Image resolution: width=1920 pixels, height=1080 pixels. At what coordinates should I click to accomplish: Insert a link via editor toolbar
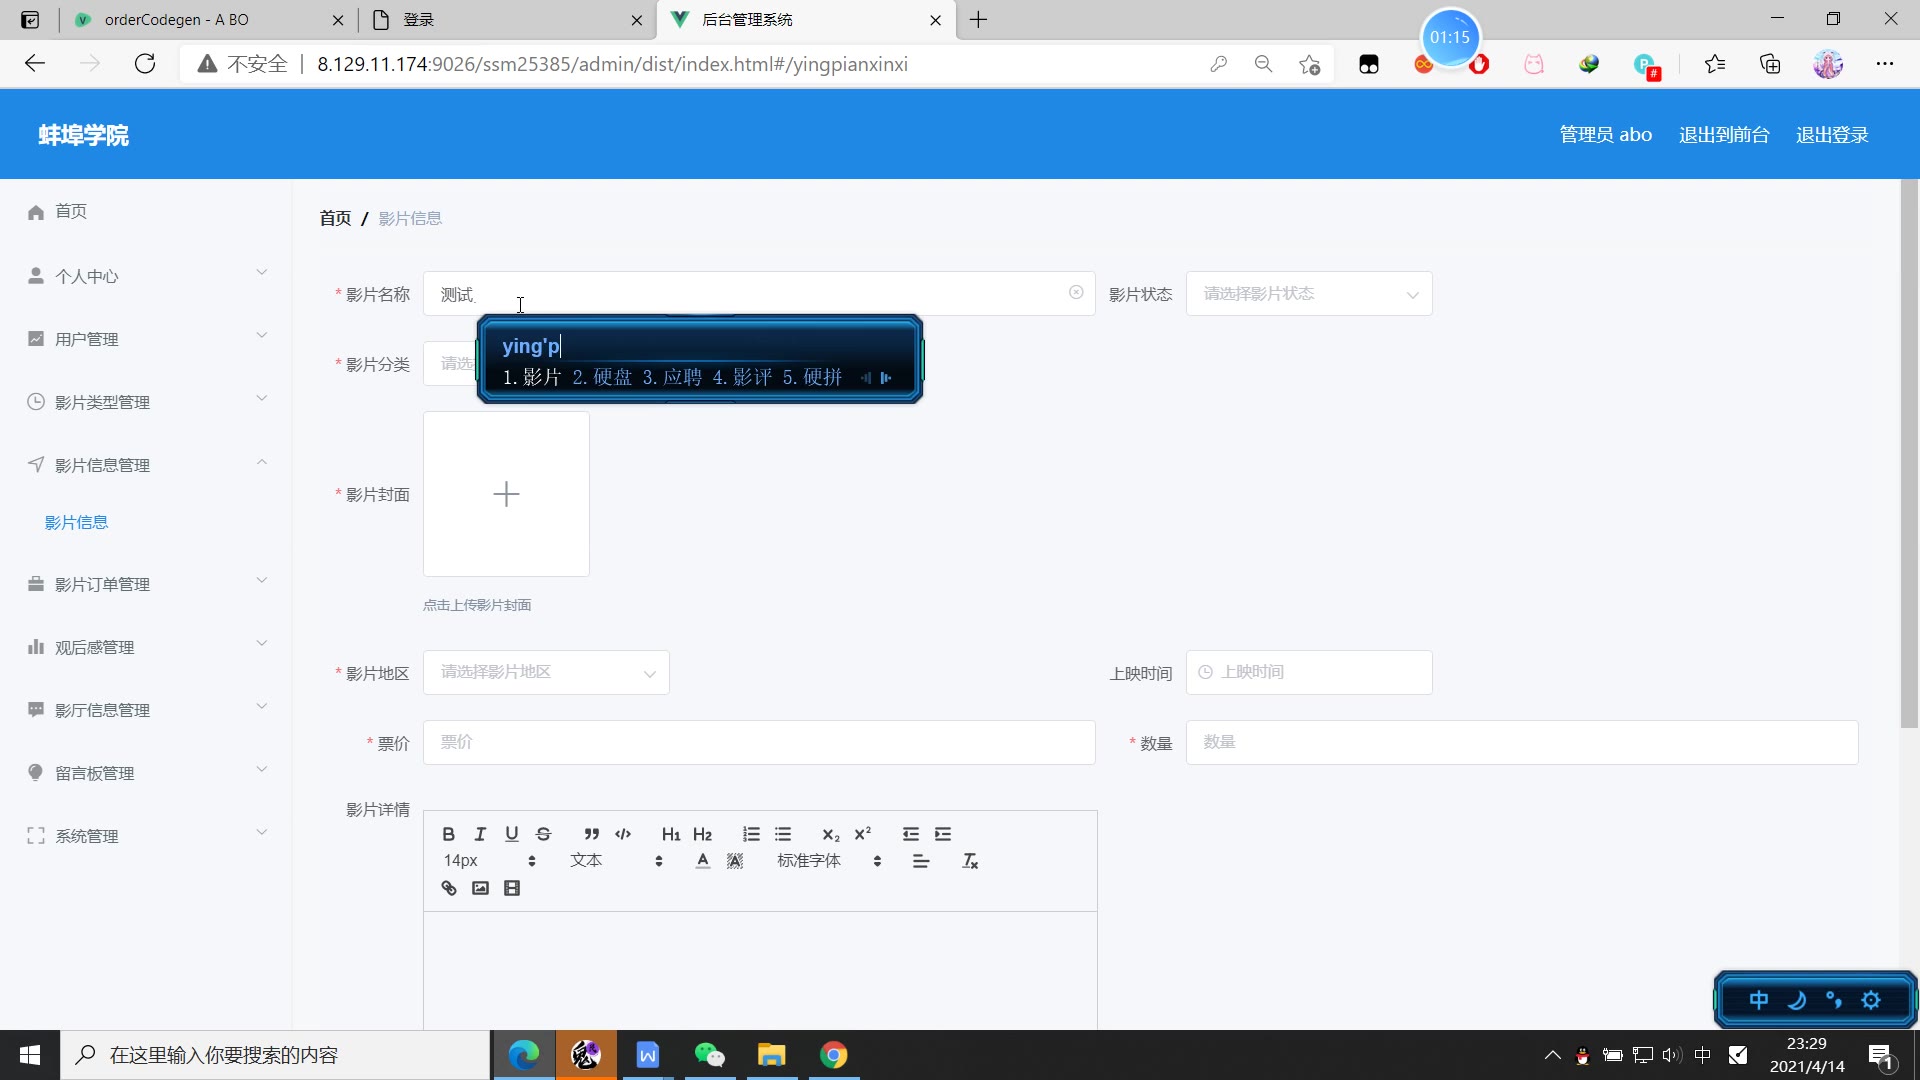point(449,888)
